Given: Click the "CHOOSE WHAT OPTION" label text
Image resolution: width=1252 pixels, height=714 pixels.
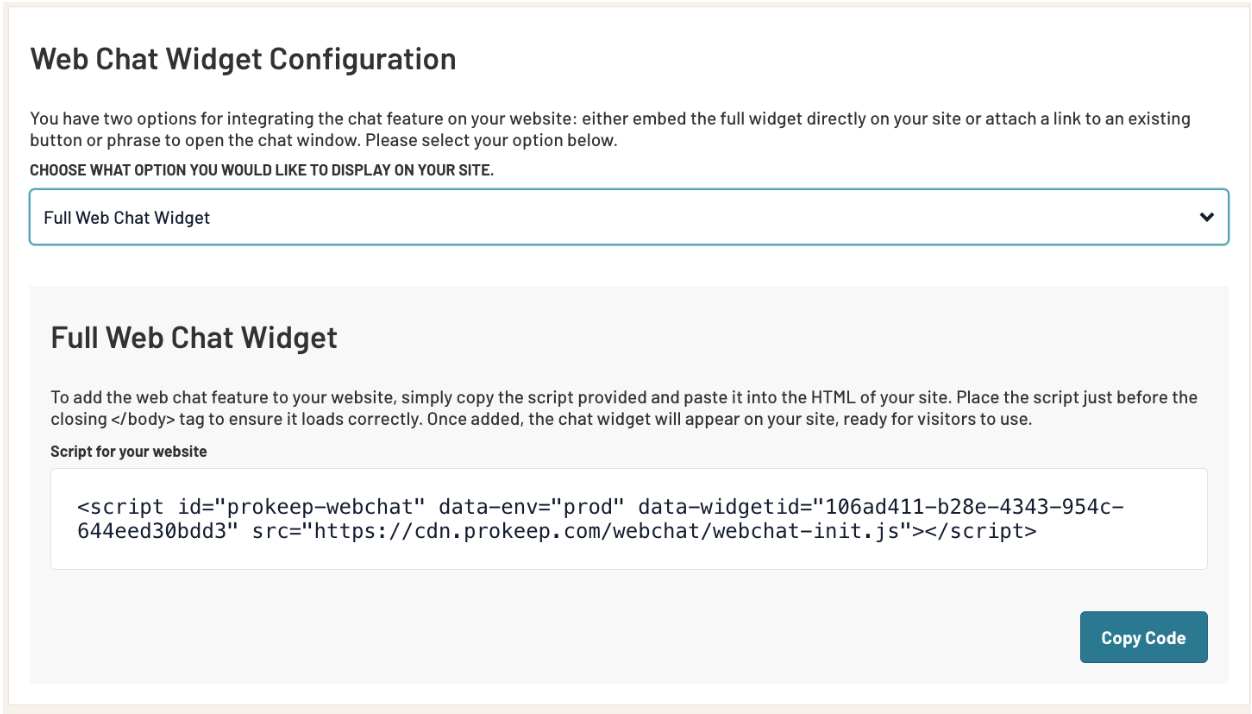Looking at the screenshot, I should coord(262,170).
